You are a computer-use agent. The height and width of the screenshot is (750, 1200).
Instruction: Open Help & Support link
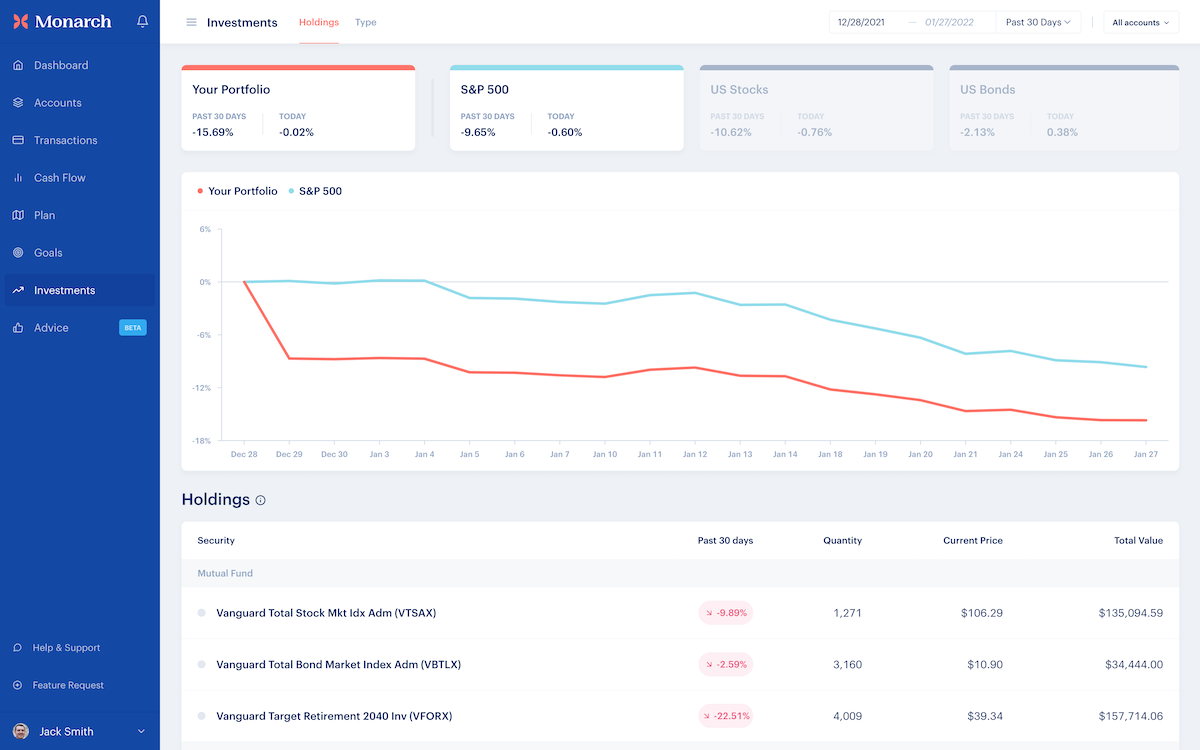tap(66, 648)
